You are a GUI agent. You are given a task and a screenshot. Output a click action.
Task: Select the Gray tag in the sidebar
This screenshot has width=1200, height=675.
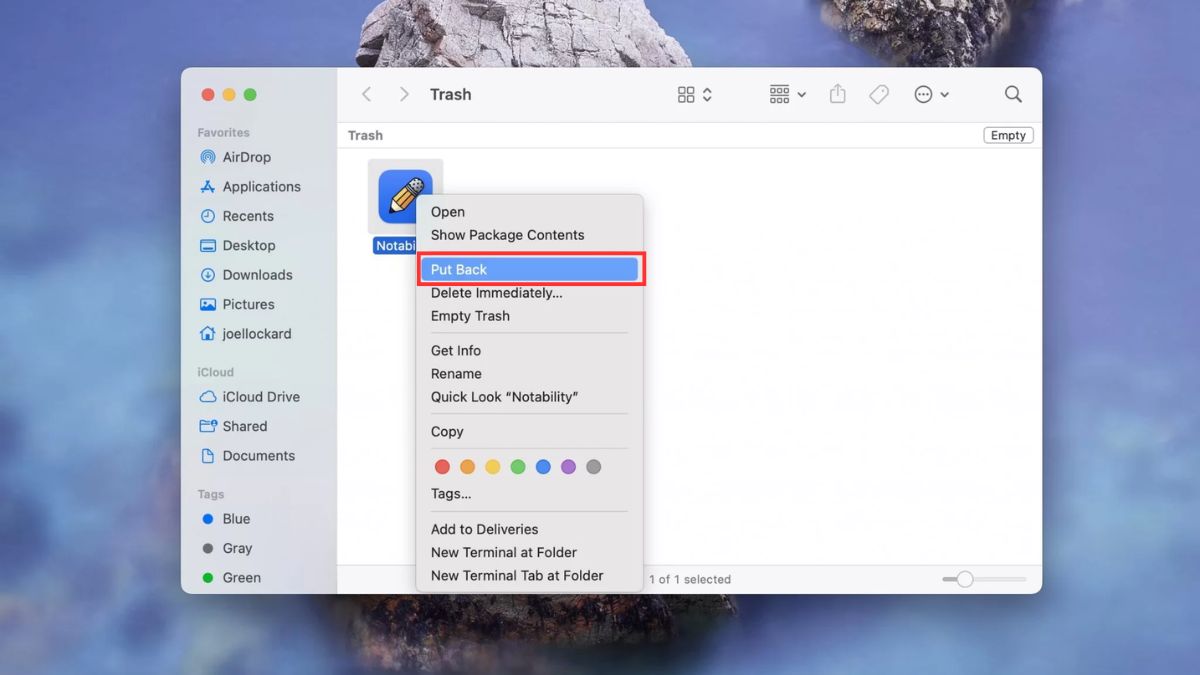(238, 548)
